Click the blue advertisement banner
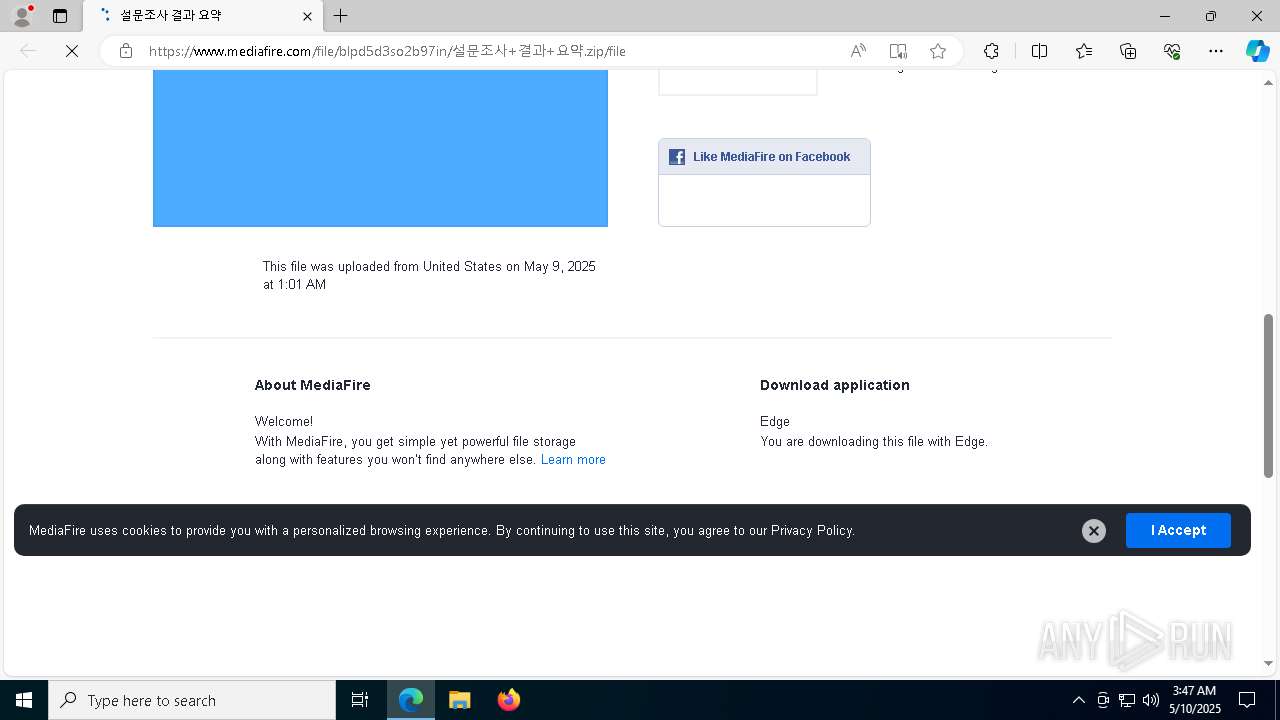The image size is (1280, 720). [x=380, y=148]
